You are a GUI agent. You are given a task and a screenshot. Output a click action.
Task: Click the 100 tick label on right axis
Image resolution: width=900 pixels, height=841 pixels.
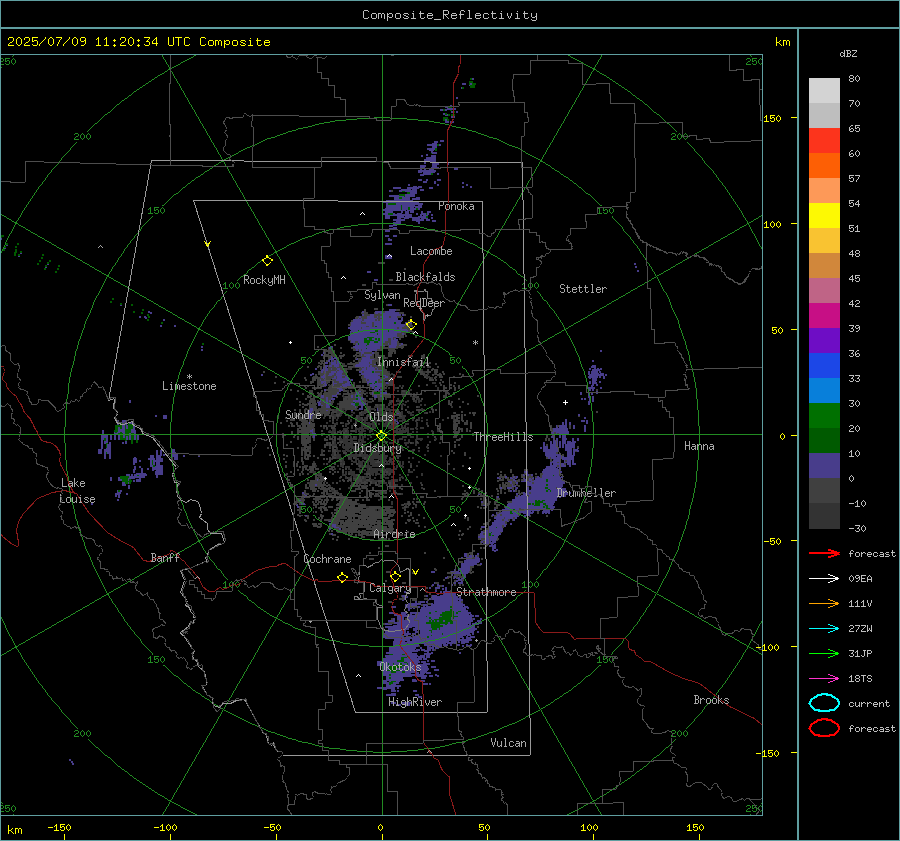(x=772, y=224)
